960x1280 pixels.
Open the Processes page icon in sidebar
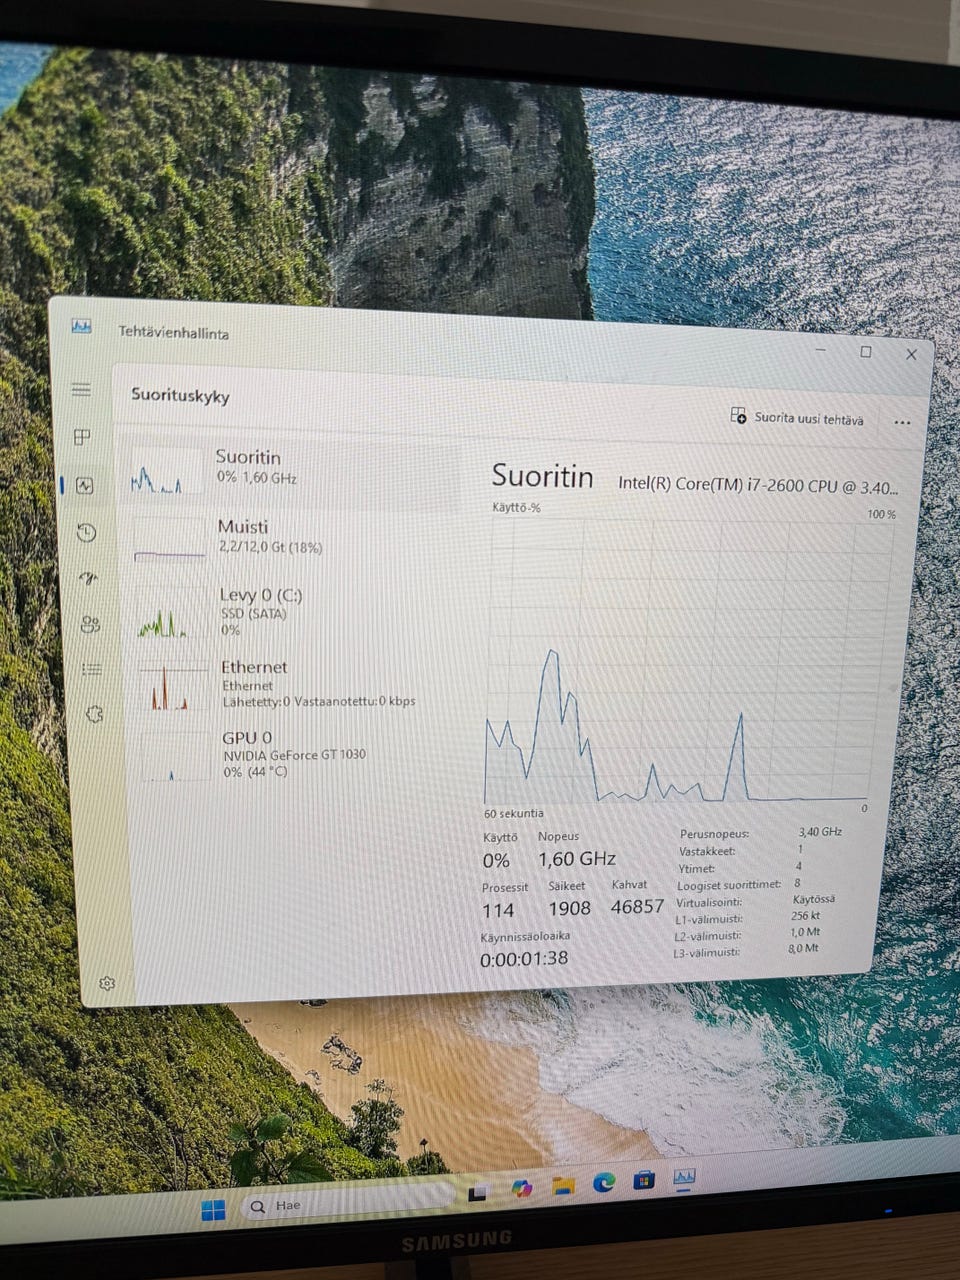click(82, 437)
